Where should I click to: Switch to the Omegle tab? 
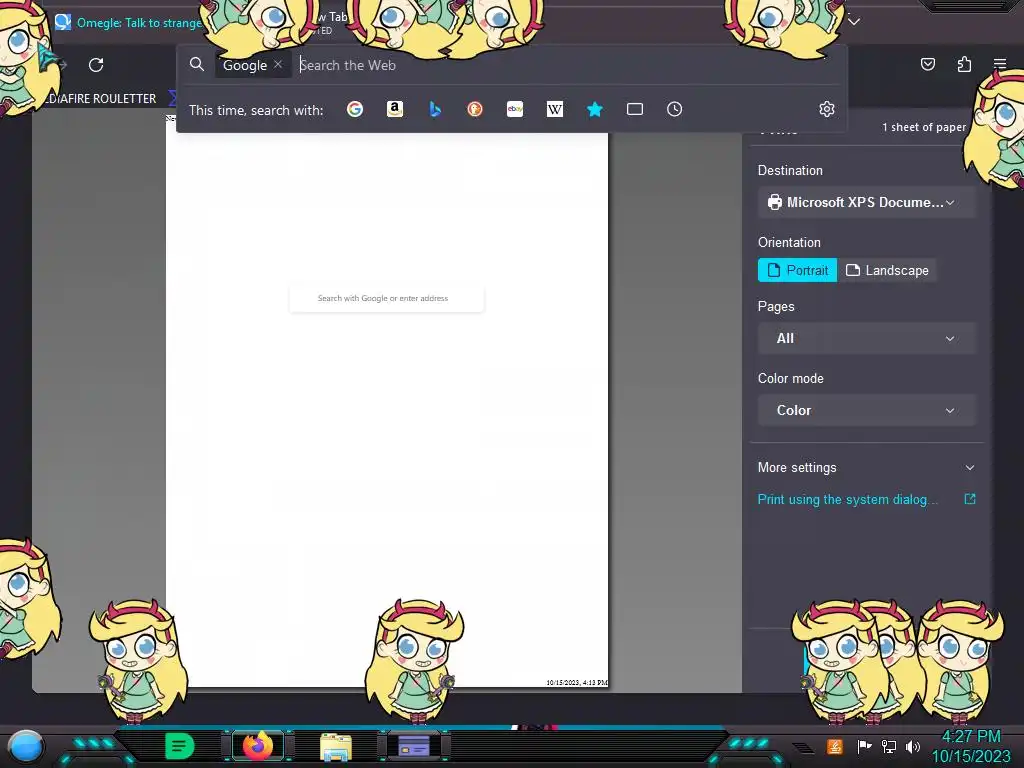click(x=128, y=23)
